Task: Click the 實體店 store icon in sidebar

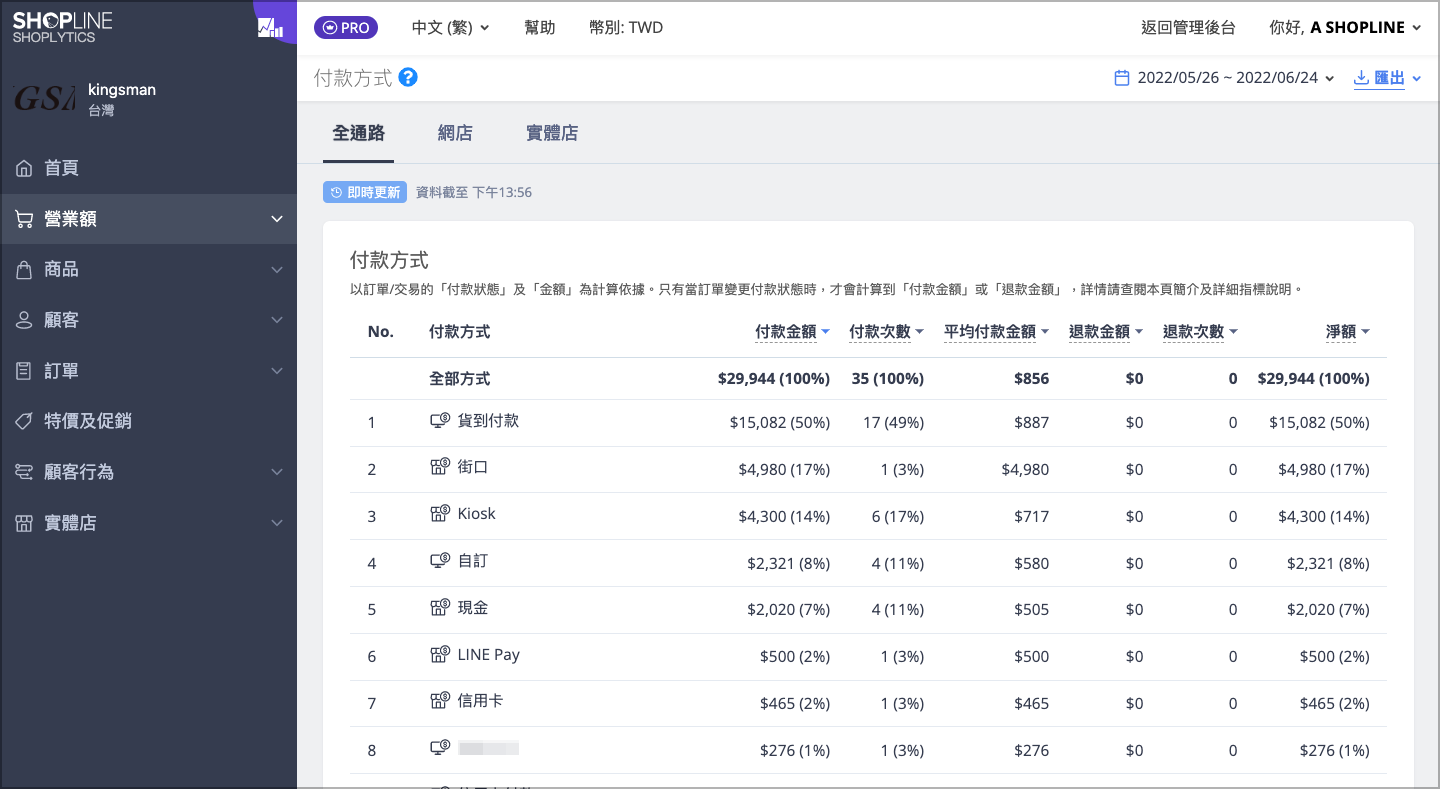Action: 24,523
